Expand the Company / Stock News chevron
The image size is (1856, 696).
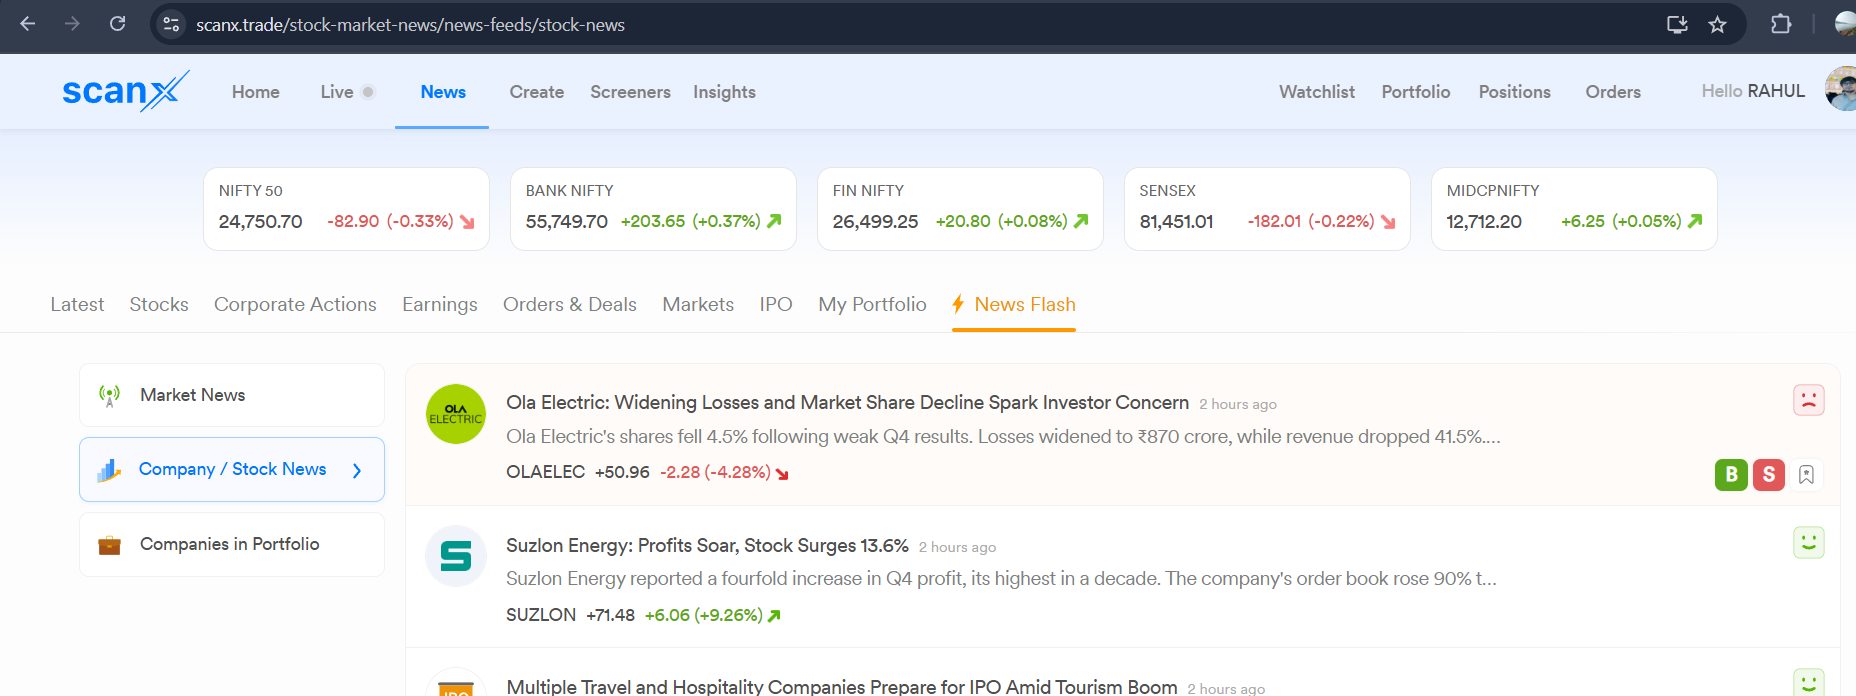(357, 470)
